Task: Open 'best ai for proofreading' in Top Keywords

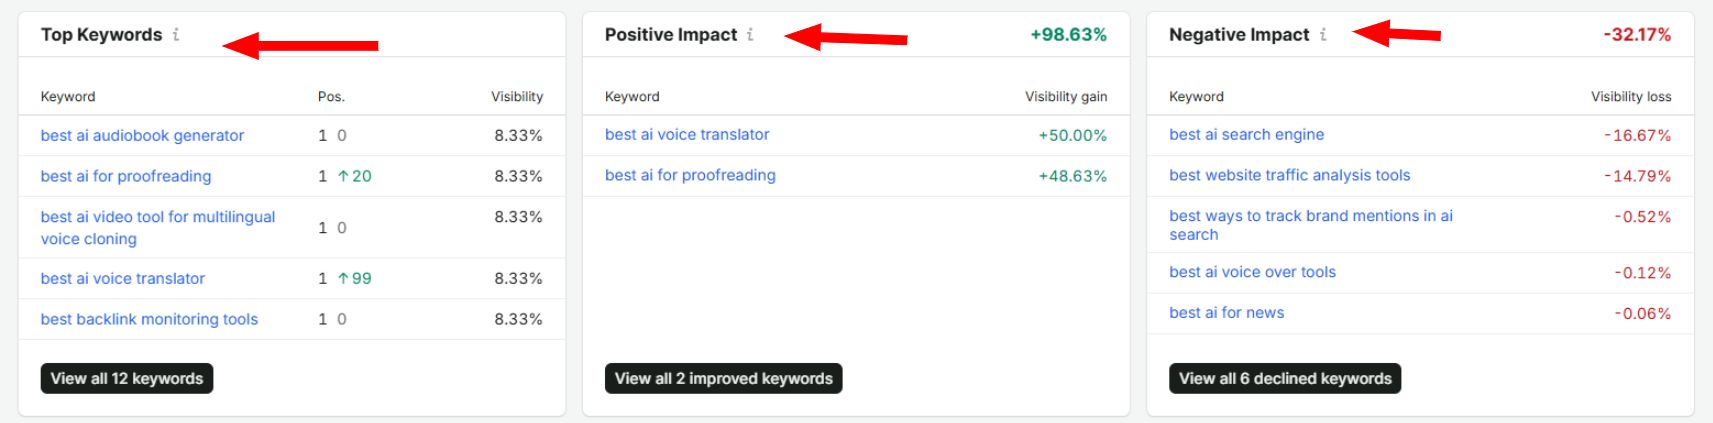Action: (x=126, y=176)
